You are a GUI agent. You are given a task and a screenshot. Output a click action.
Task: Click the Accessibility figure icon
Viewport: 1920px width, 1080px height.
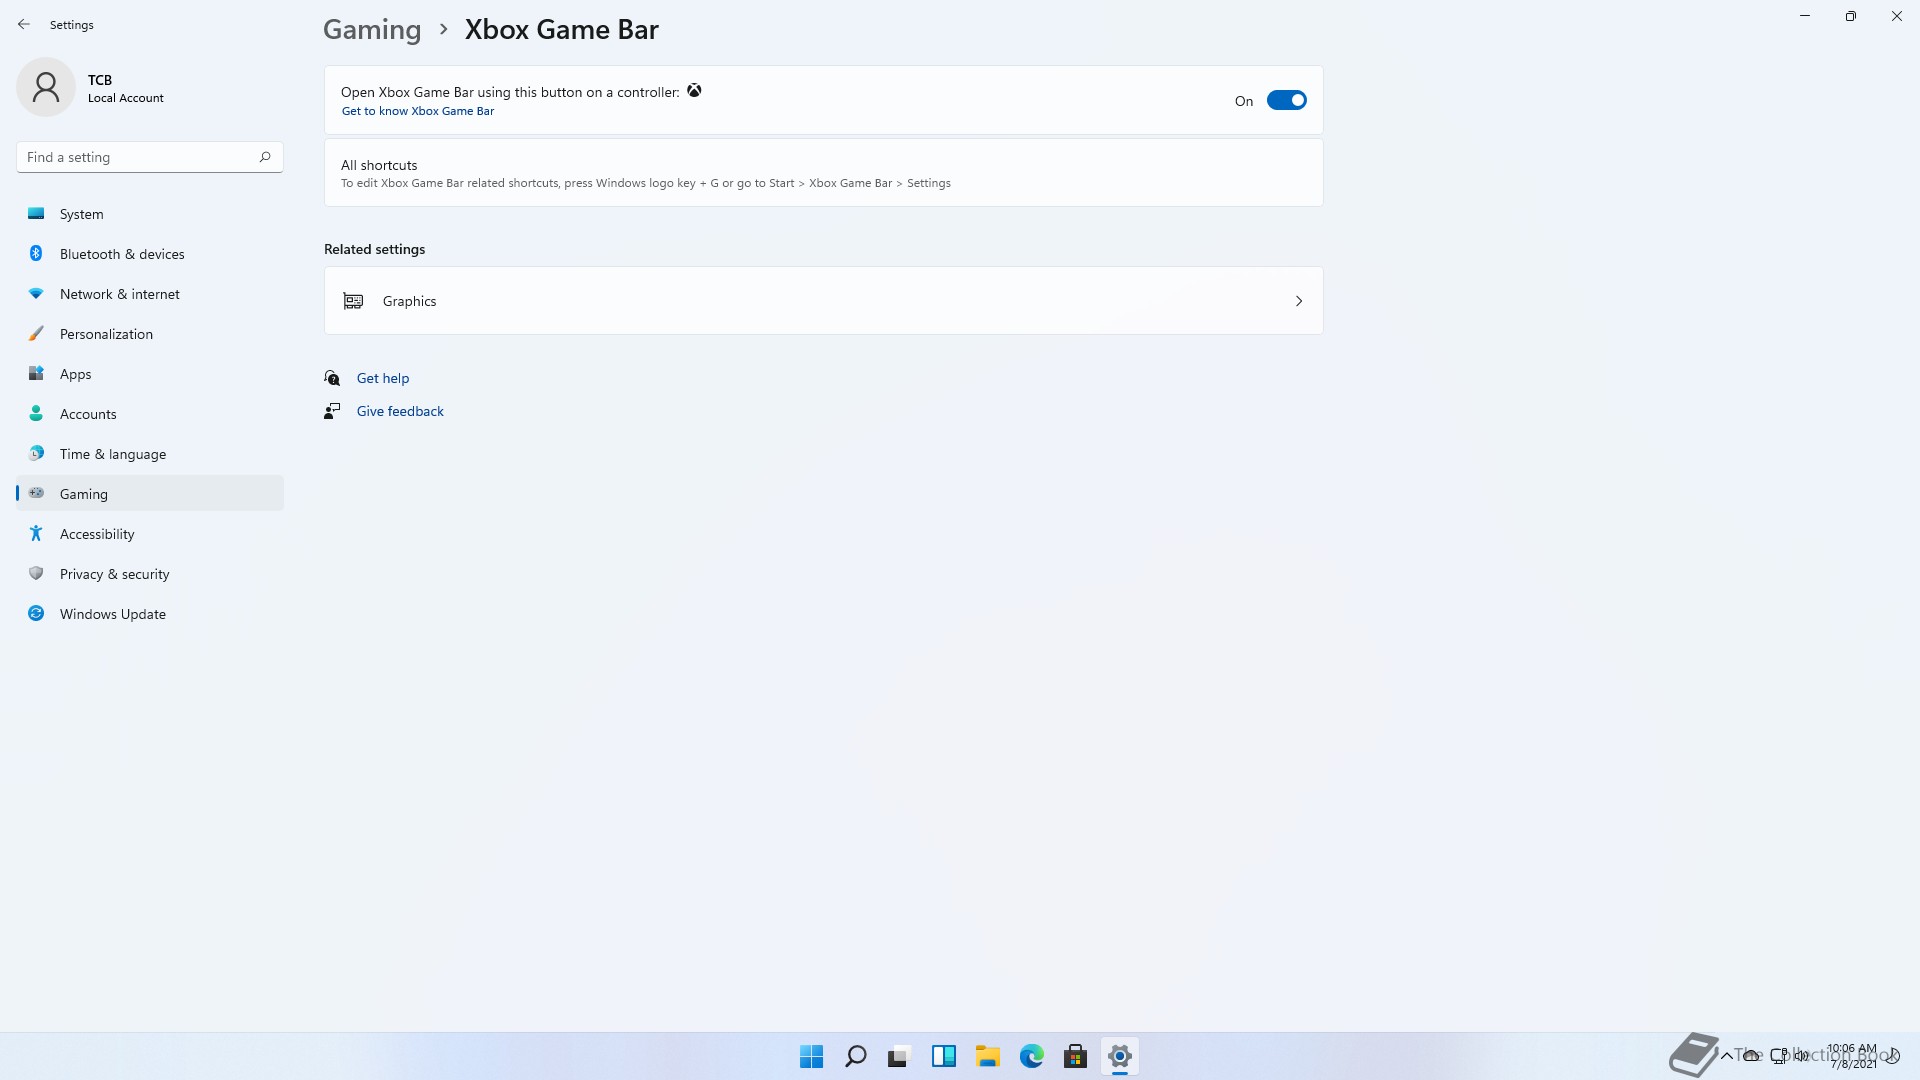[36, 533]
